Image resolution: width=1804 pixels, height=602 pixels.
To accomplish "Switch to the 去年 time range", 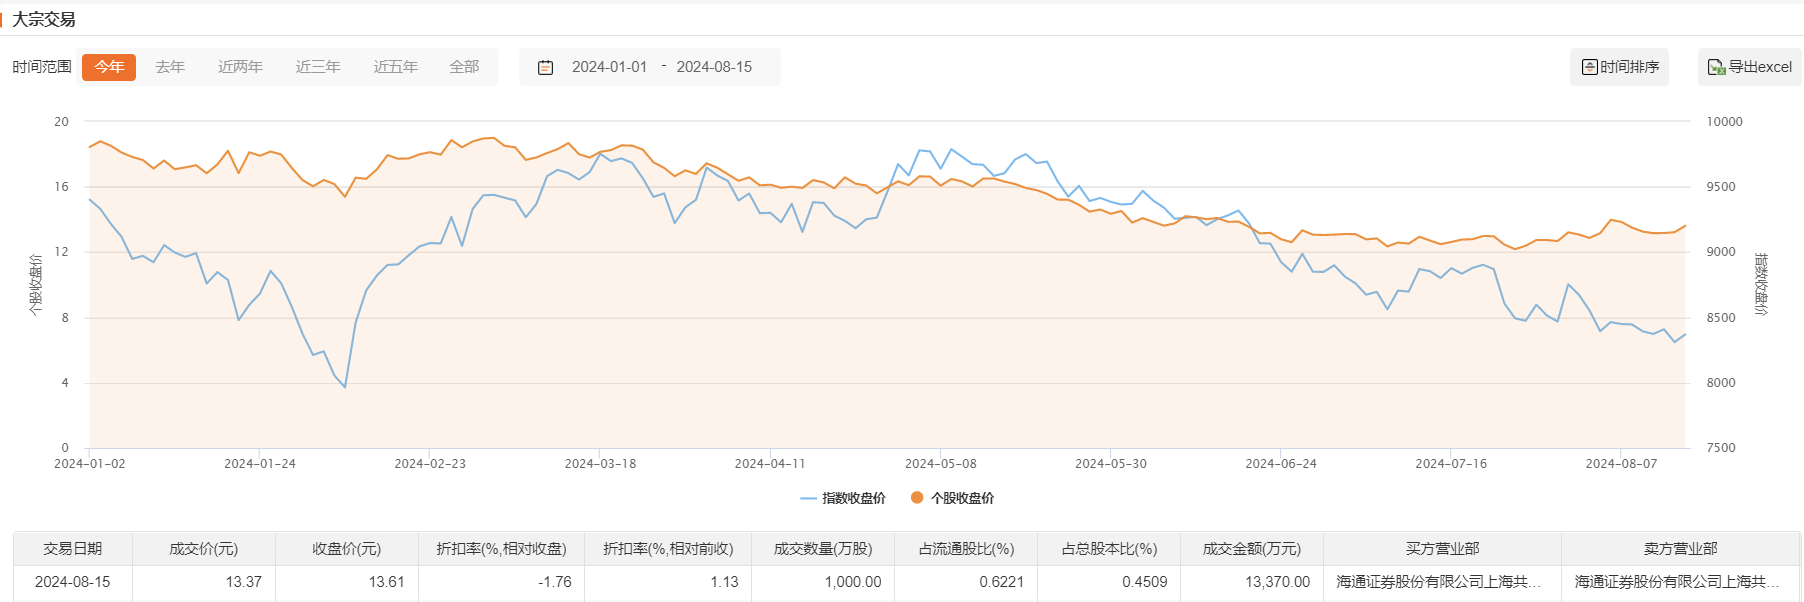I will tap(170, 67).
